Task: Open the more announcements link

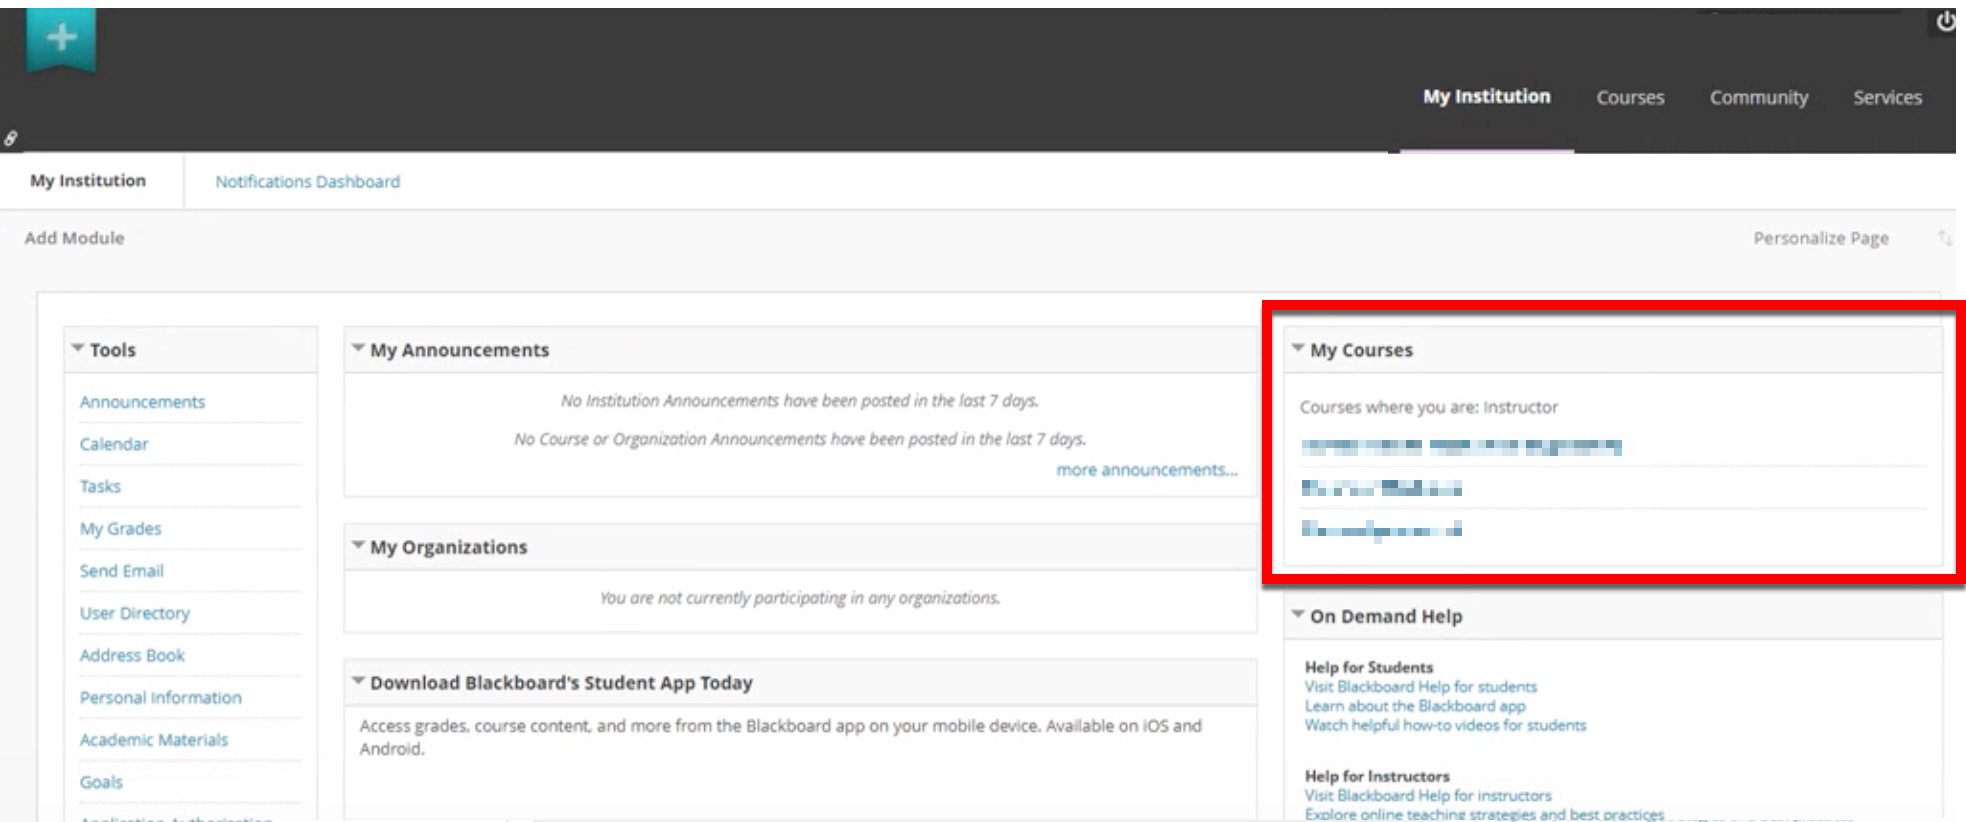Action: point(1146,470)
